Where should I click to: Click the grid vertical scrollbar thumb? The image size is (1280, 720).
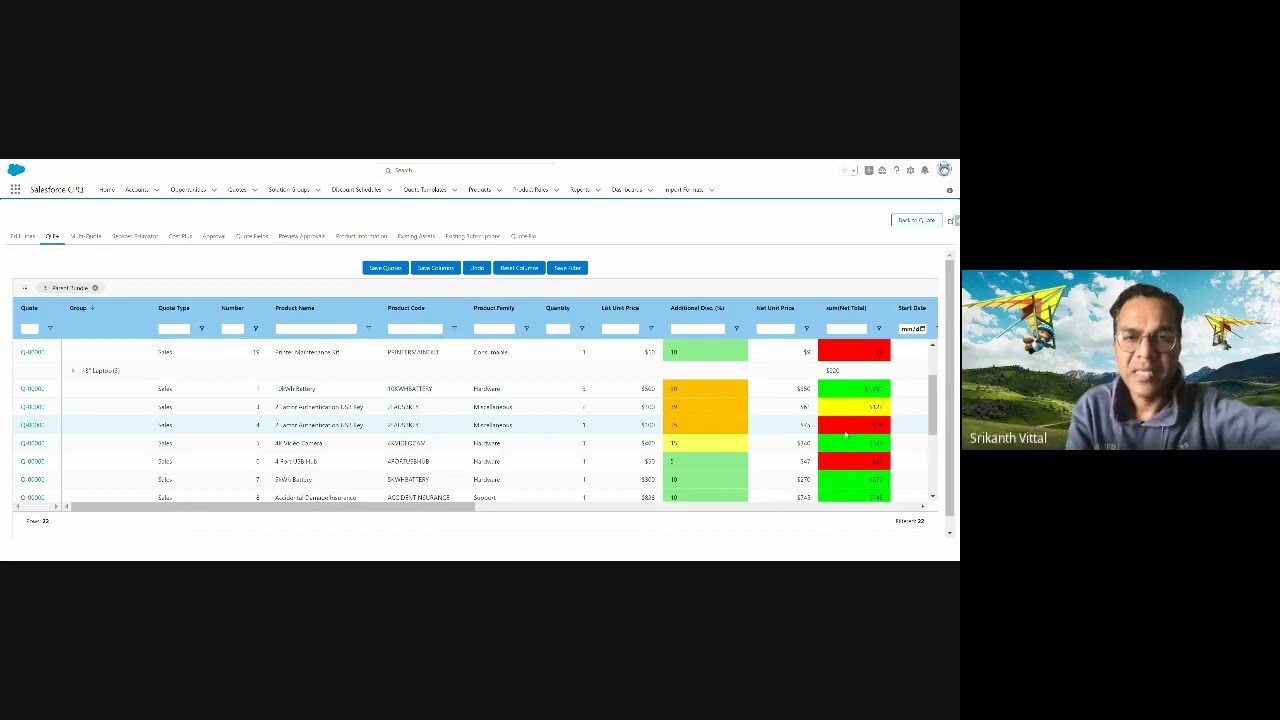point(932,405)
